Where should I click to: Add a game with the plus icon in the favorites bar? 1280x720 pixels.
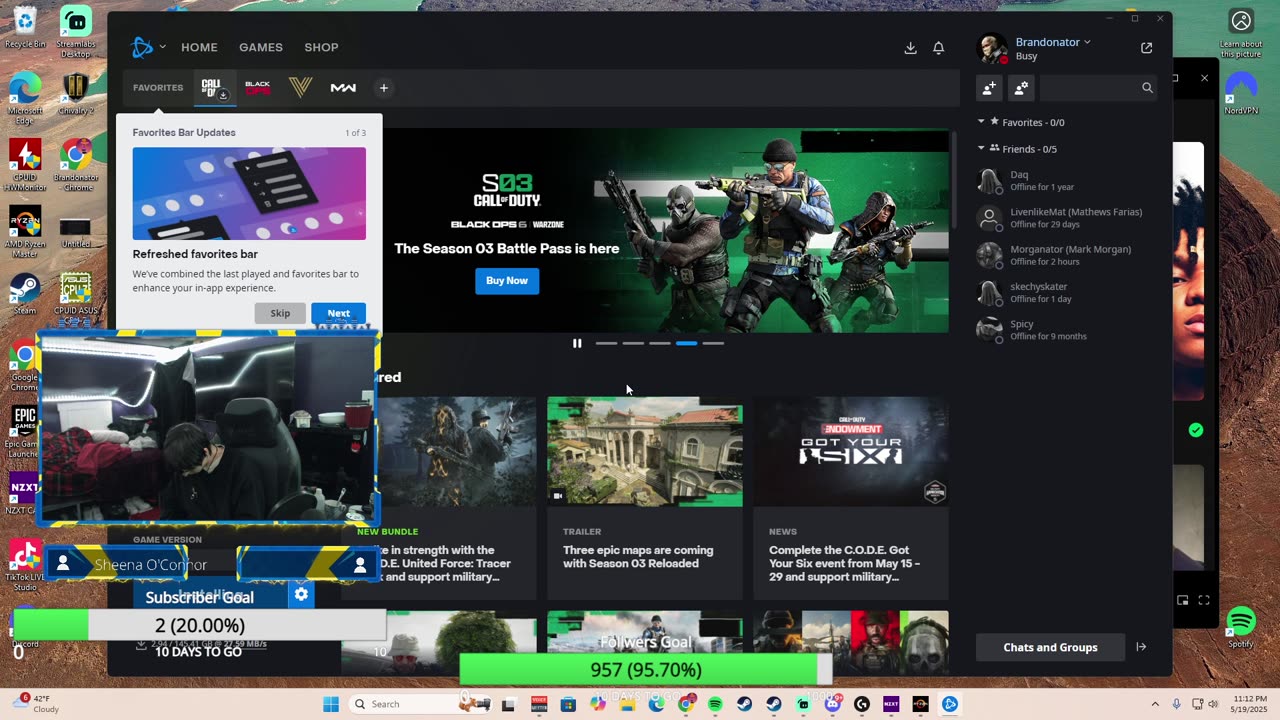[383, 88]
